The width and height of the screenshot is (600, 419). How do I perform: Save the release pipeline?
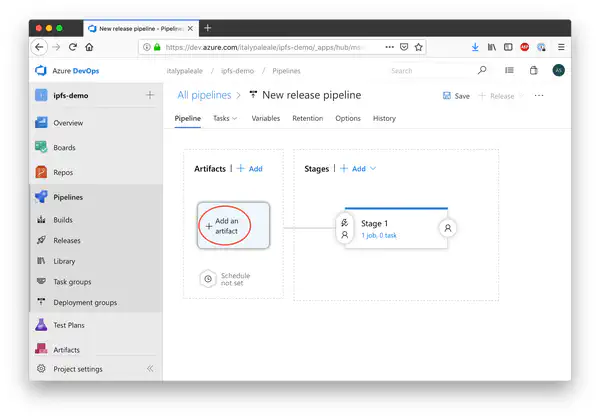(455, 96)
